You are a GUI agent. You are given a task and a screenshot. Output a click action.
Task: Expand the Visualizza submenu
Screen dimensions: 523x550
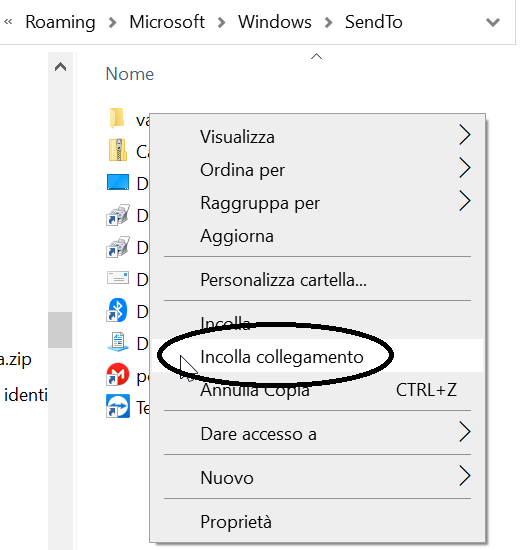[317, 136]
